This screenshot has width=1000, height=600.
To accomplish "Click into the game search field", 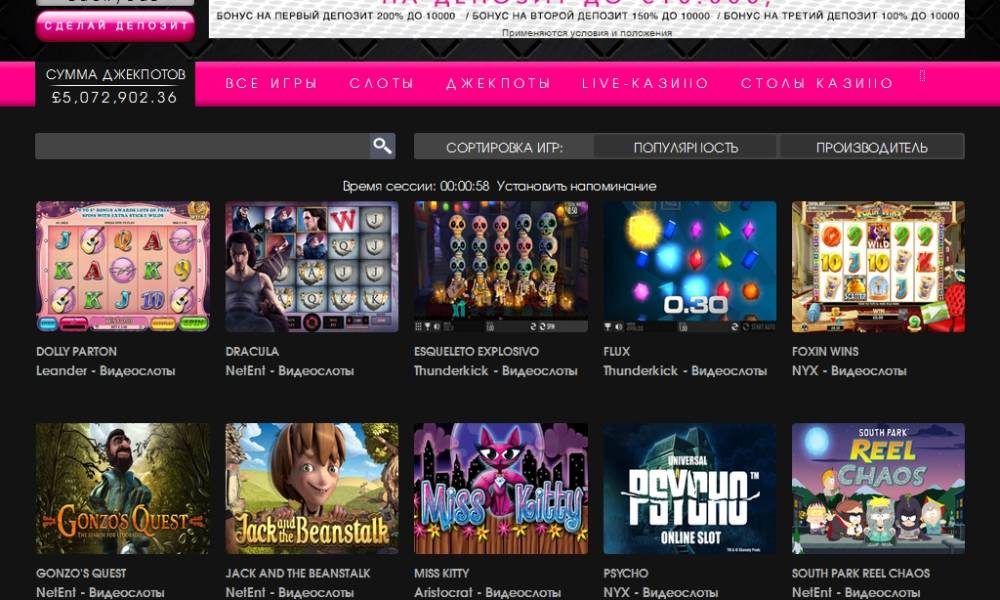I will click(x=203, y=146).
